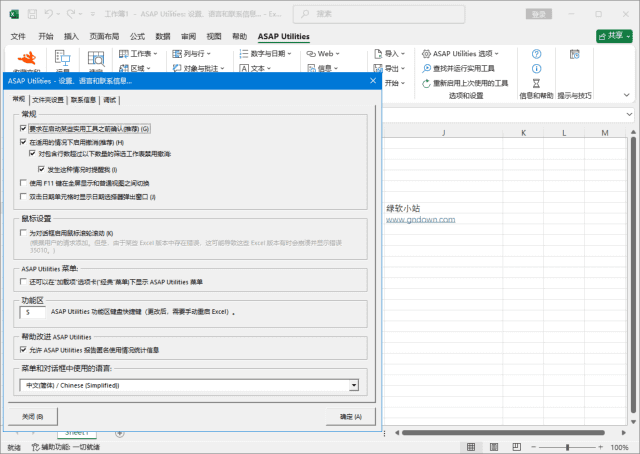Click the Excel app icon in title bar
This screenshot has height=454, width=640.
pyautogui.click(x=14, y=14)
